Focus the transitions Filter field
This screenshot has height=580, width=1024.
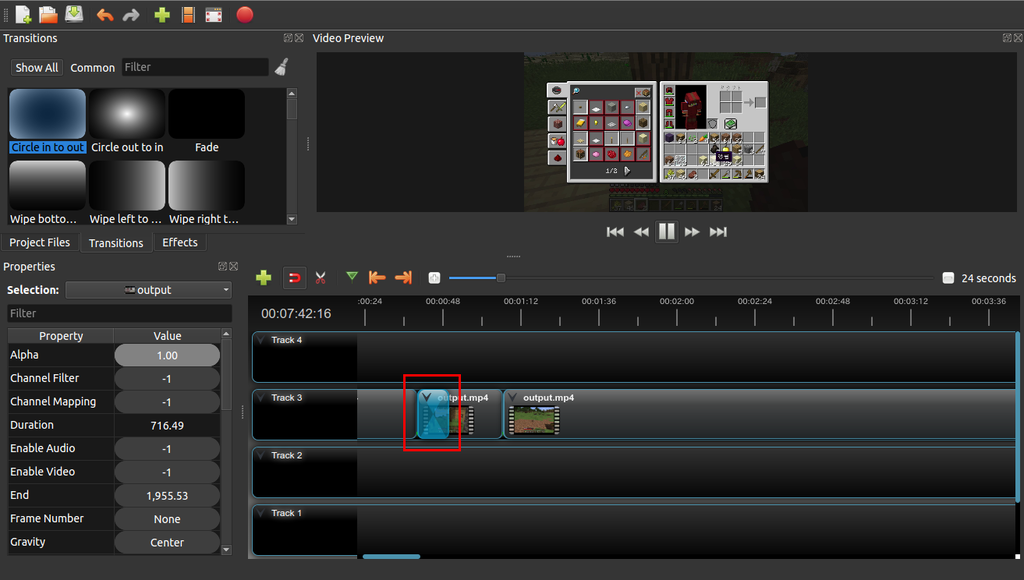point(195,67)
